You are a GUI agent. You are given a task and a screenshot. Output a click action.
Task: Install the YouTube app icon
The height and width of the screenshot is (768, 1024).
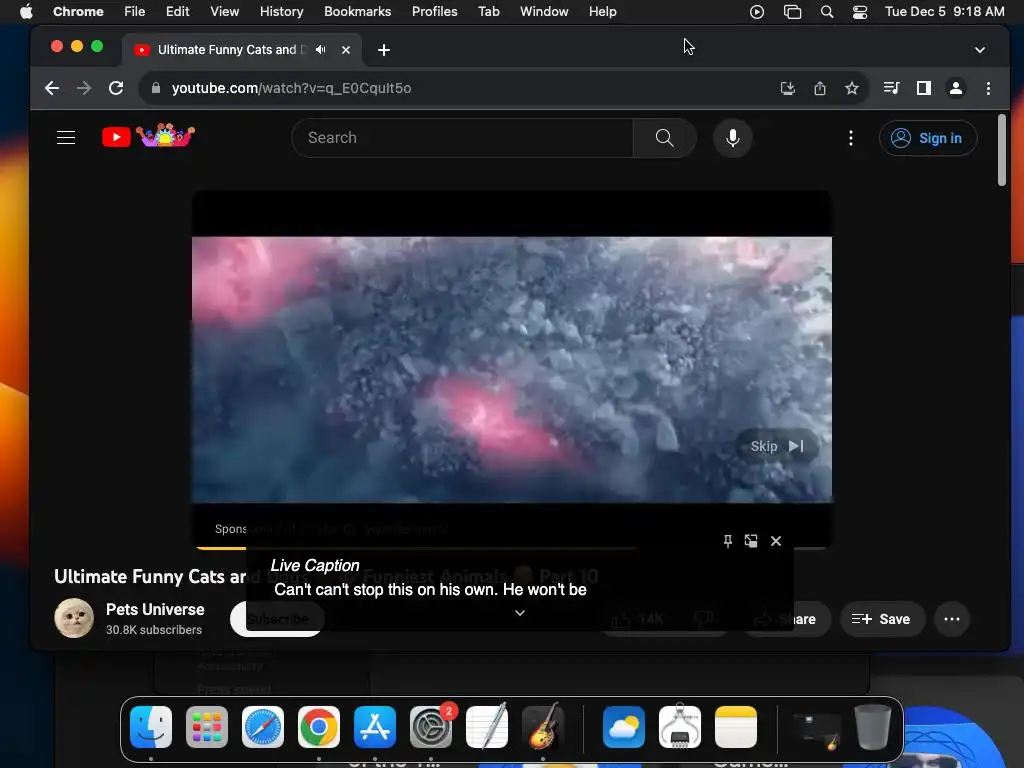point(788,88)
